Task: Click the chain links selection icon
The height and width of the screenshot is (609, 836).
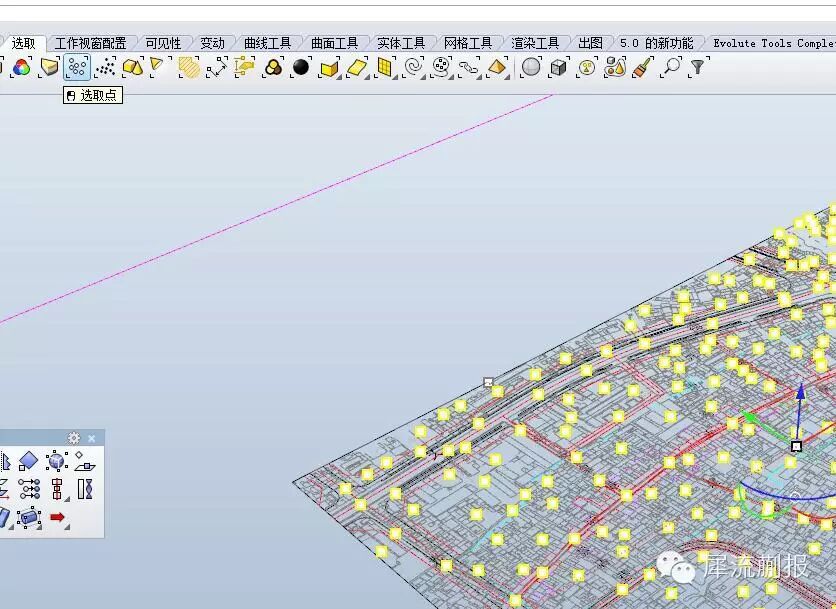Action: click(x=469, y=68)
